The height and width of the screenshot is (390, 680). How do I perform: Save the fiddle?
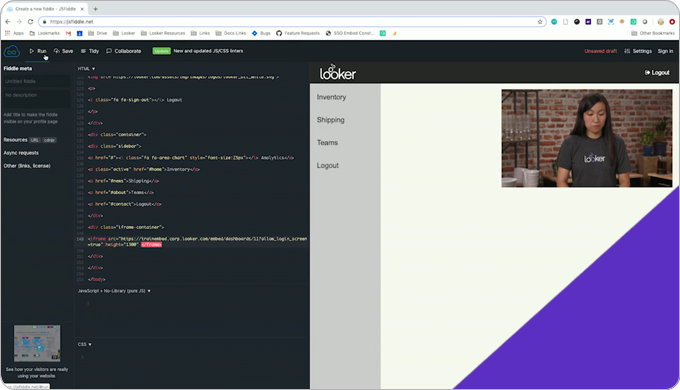pos(63,51)
